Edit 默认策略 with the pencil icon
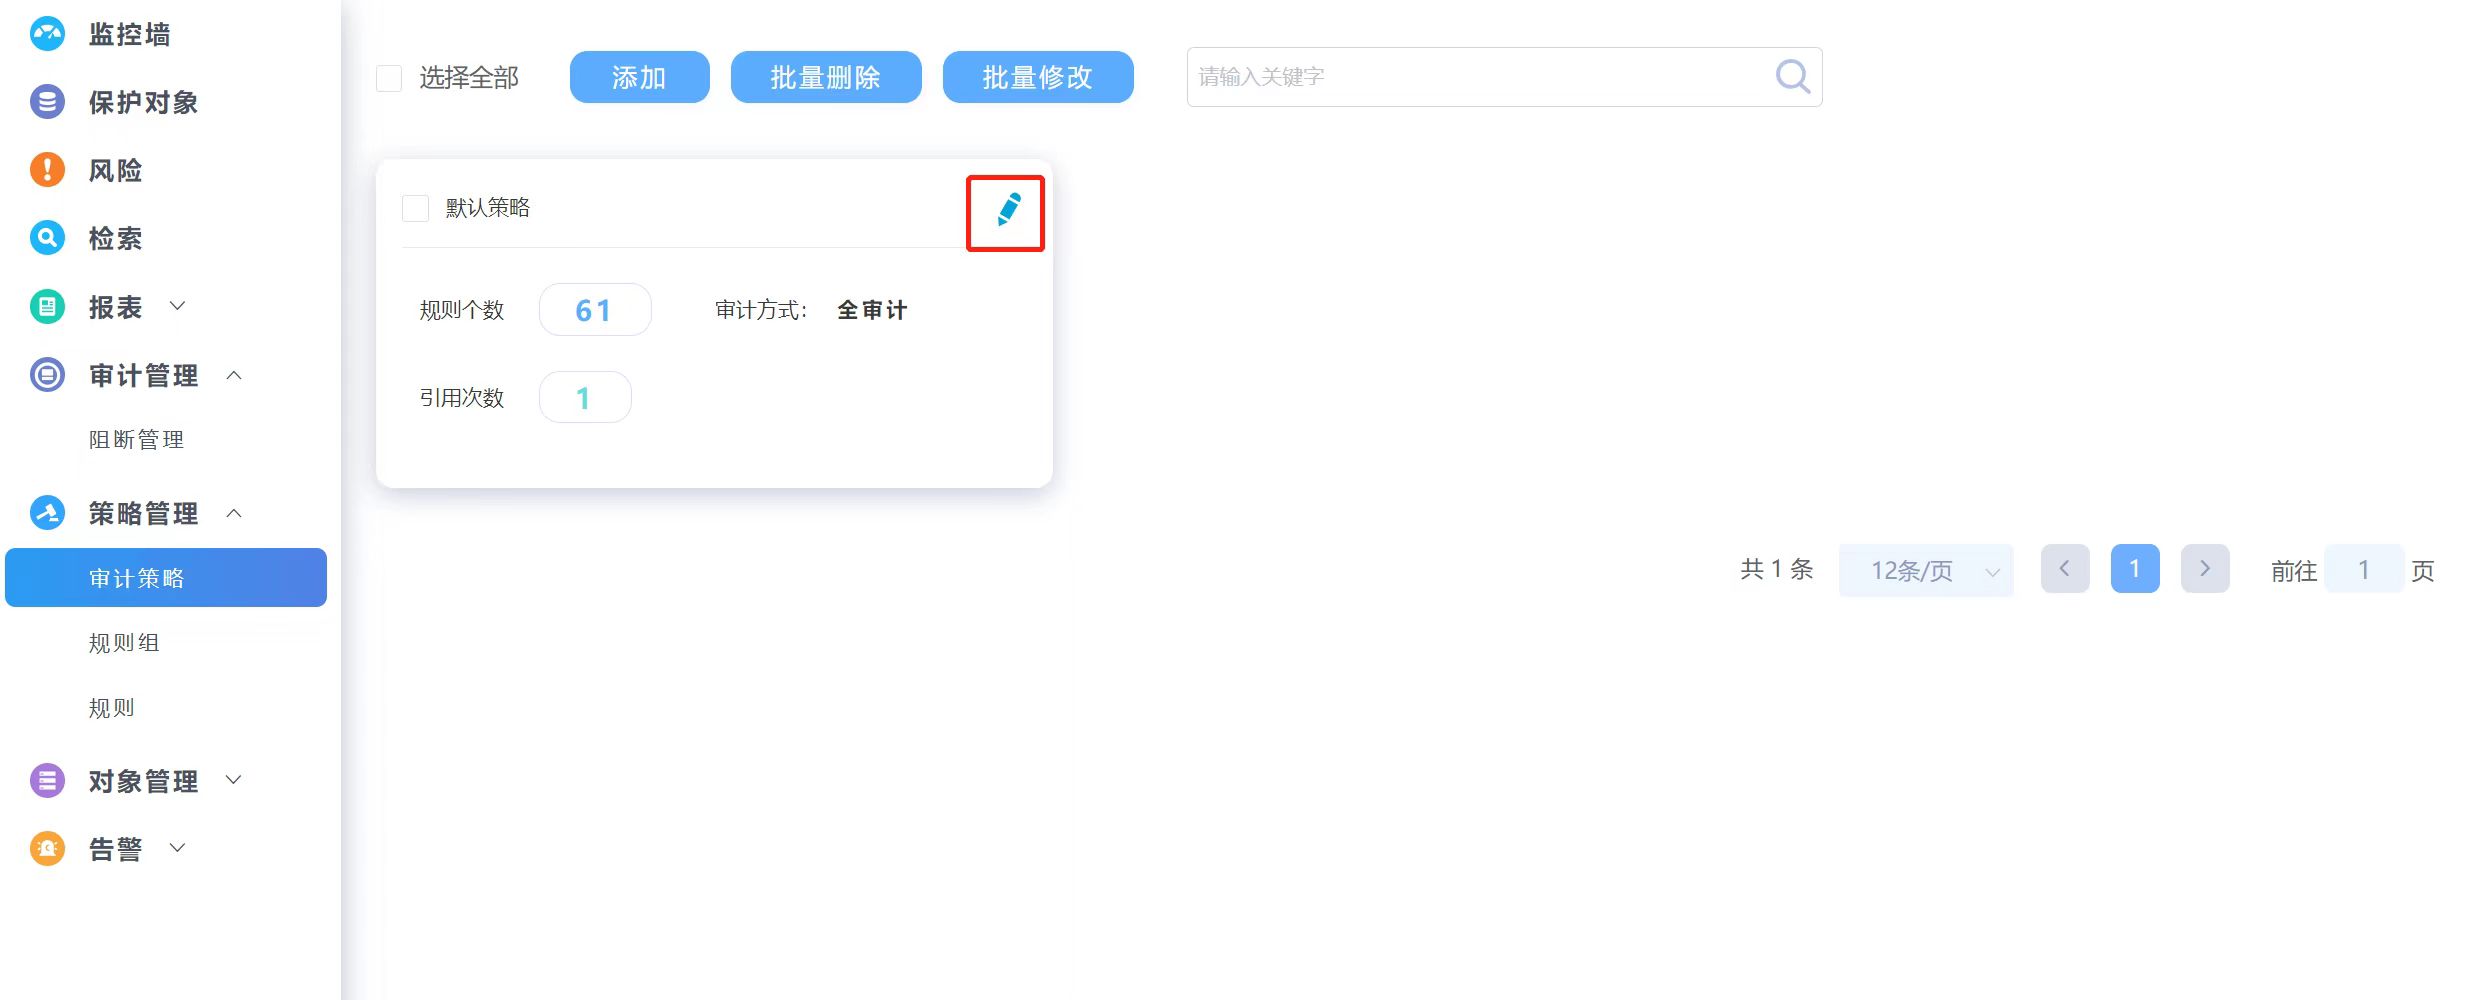The image size is (2483, 1000). coord(1008,210)
